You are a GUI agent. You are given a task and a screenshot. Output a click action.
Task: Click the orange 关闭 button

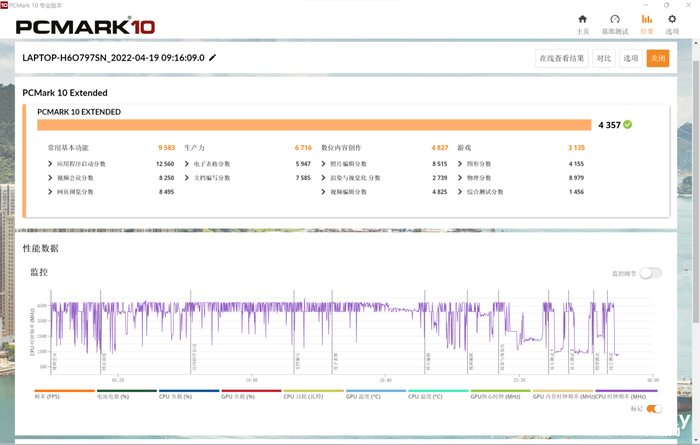click(657, 58)
